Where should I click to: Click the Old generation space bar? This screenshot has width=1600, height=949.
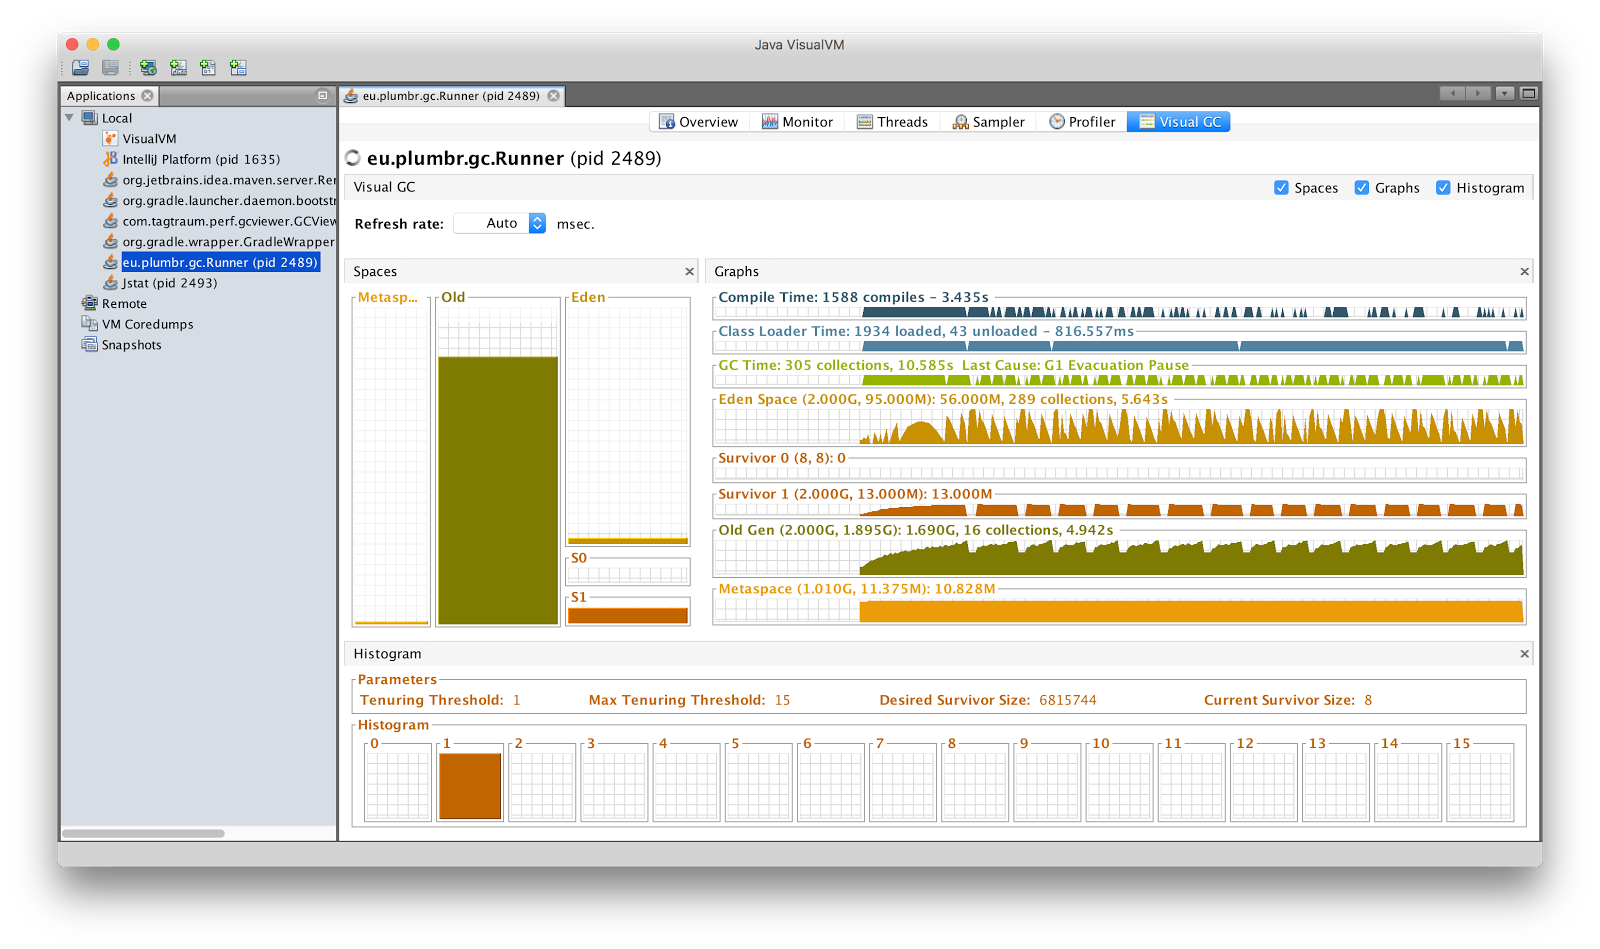pyautogui.click(x=498, y=490)
